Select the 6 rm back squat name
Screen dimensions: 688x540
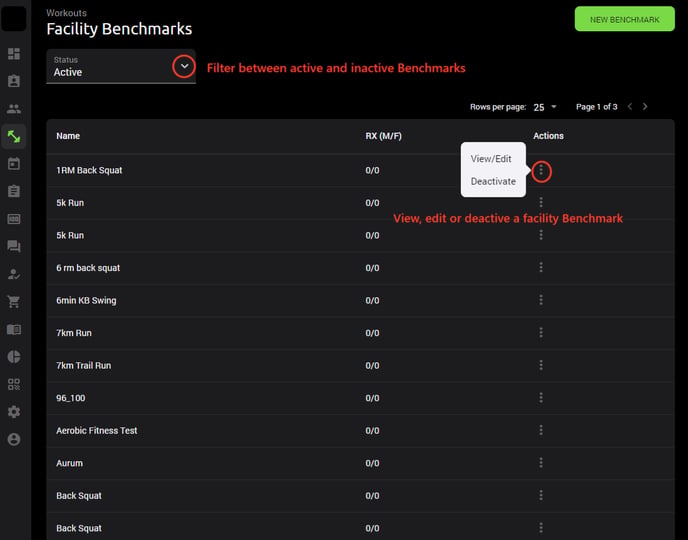tap(88, 268)
